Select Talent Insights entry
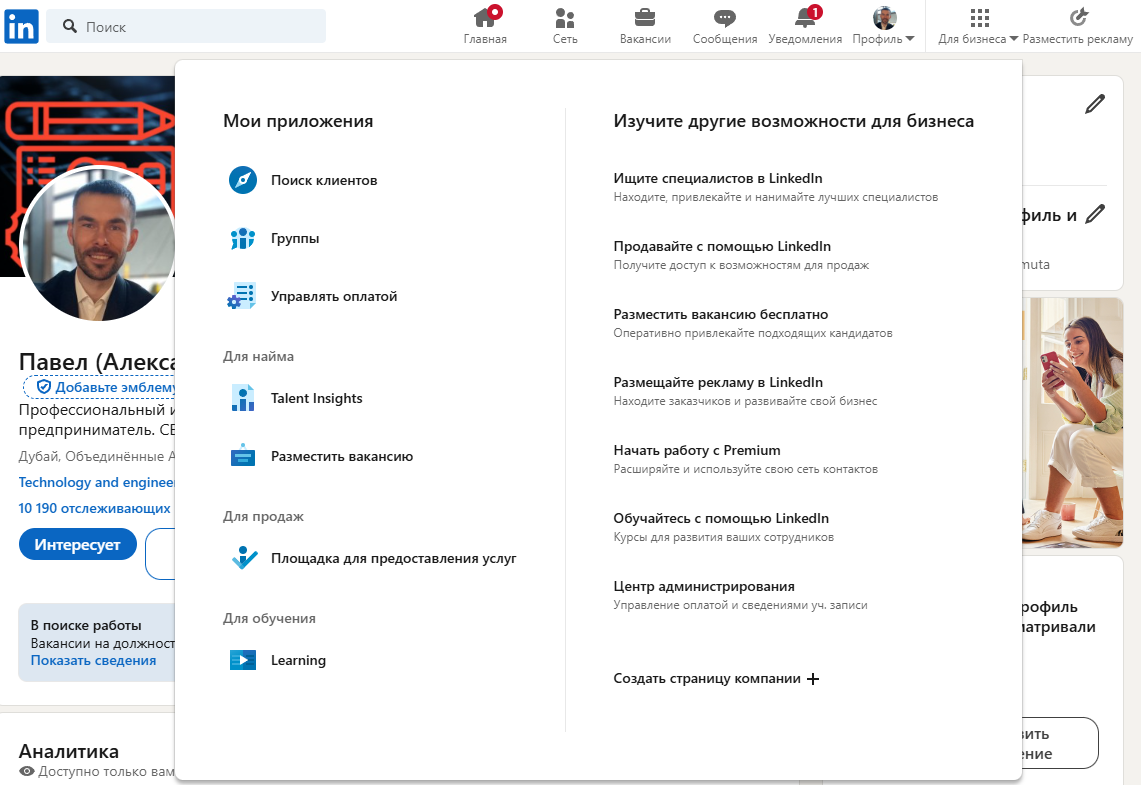The width and height of the screenshot is (1141, 785). 317,399
